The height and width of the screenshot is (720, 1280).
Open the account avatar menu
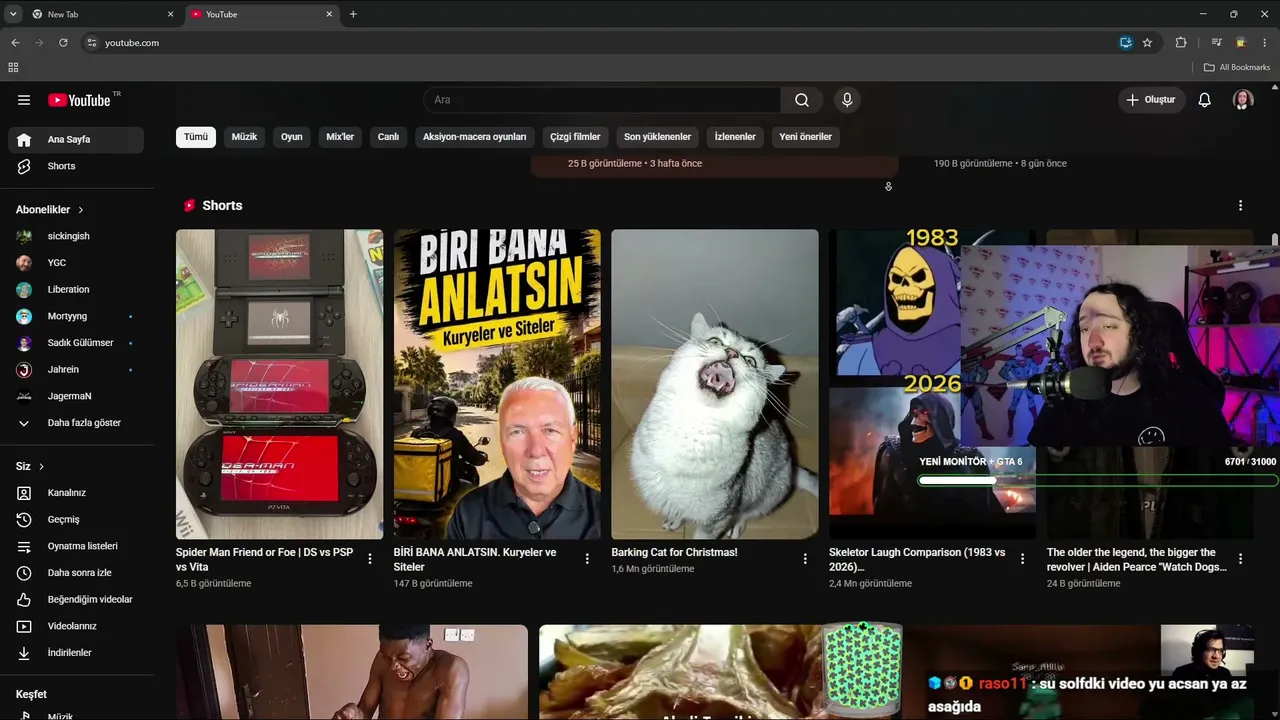[1243, 100]
